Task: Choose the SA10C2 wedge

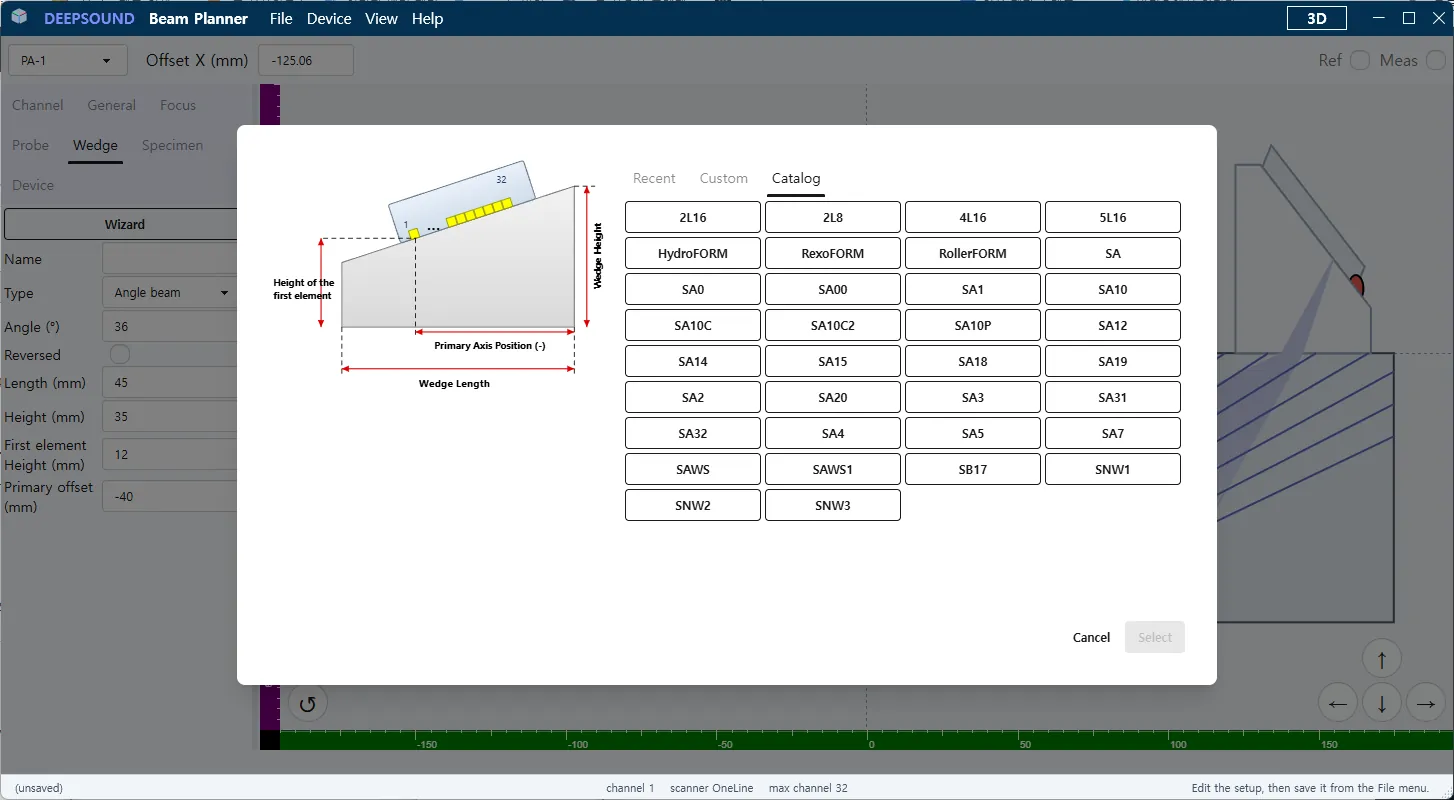Action: (833, 325)
